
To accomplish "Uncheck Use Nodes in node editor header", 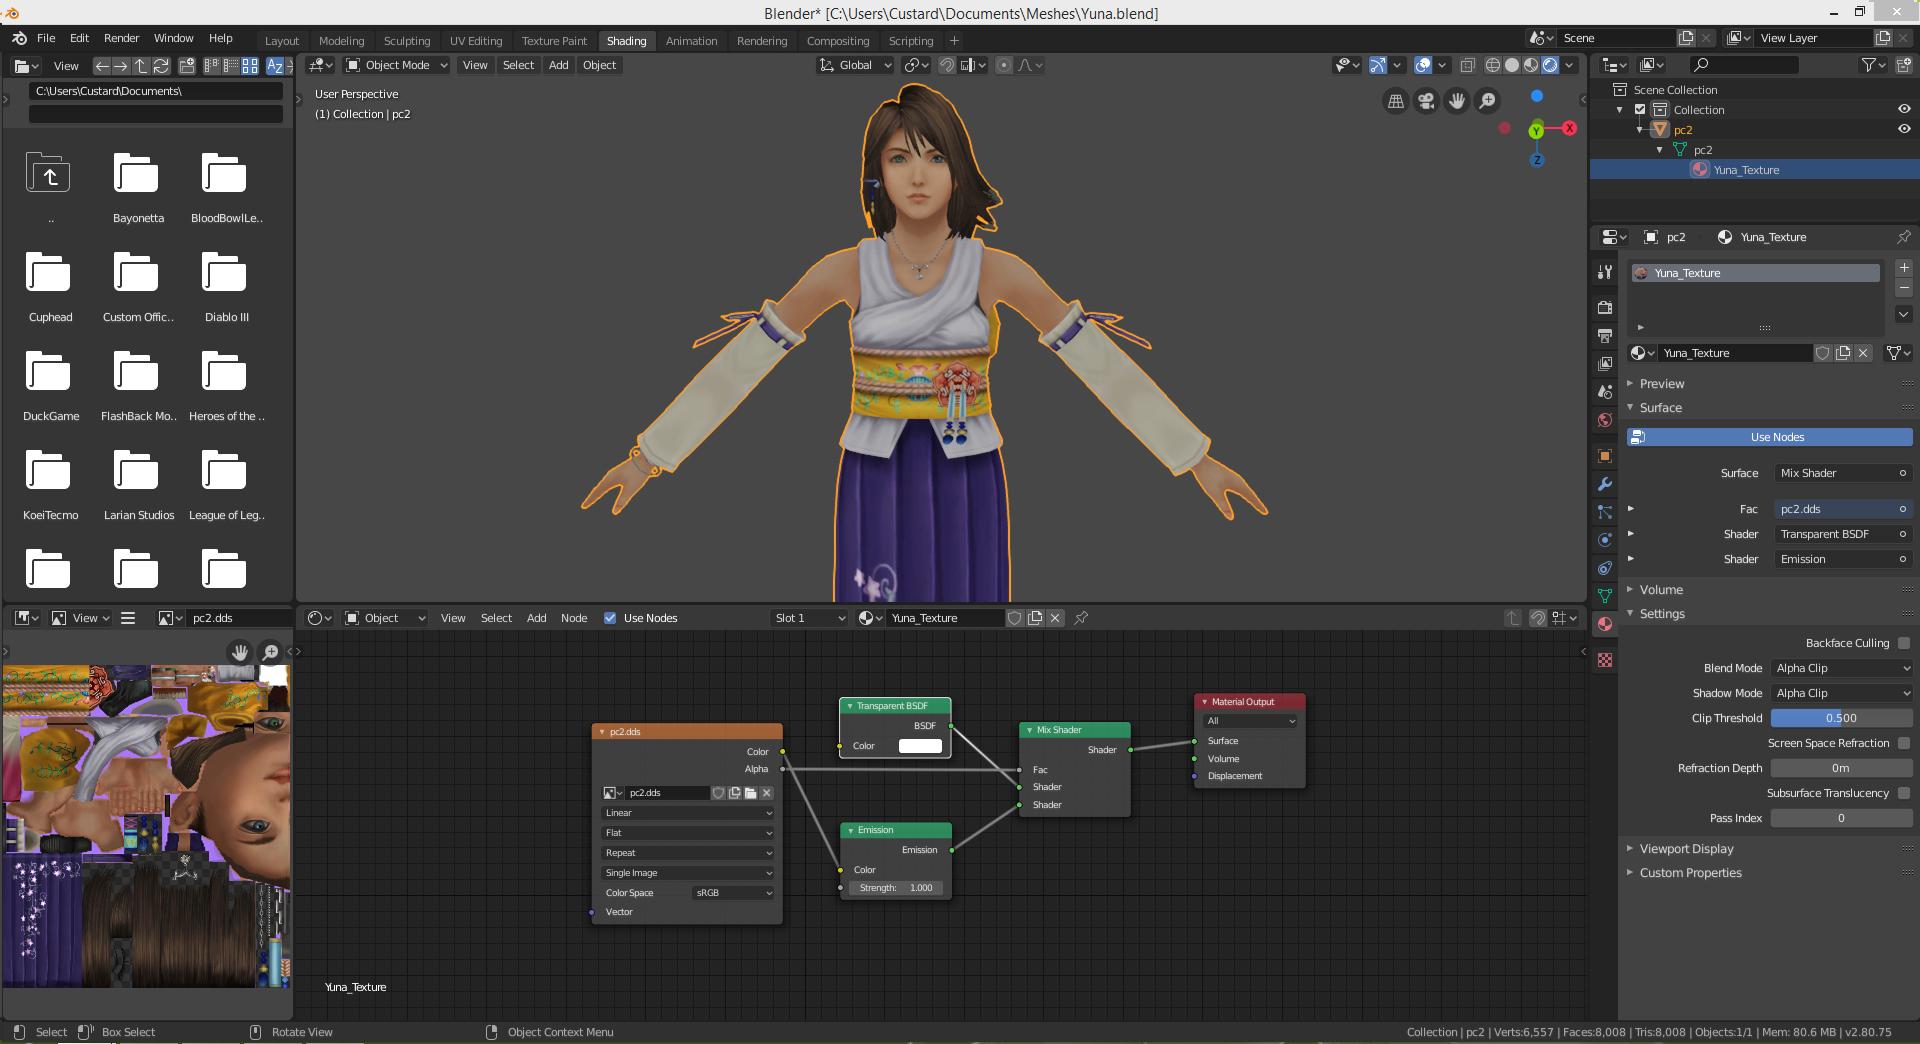I will tap(610, 618).
